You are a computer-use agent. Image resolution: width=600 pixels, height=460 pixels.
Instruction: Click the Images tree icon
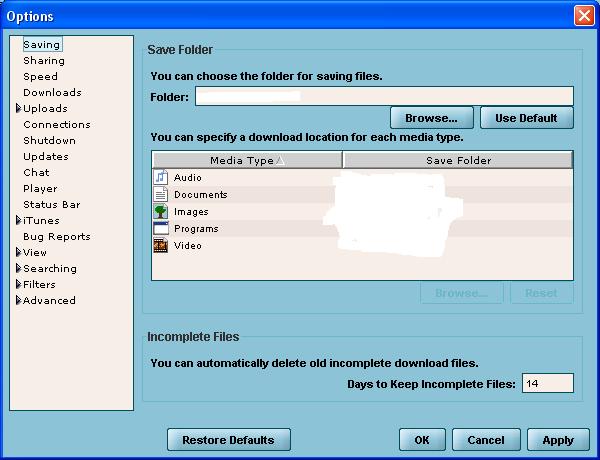161,211
